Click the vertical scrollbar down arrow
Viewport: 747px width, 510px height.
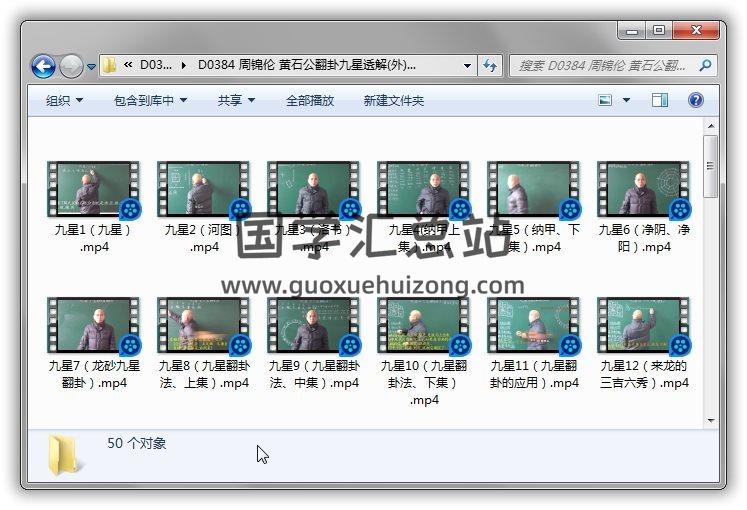(x=710, y=421)
